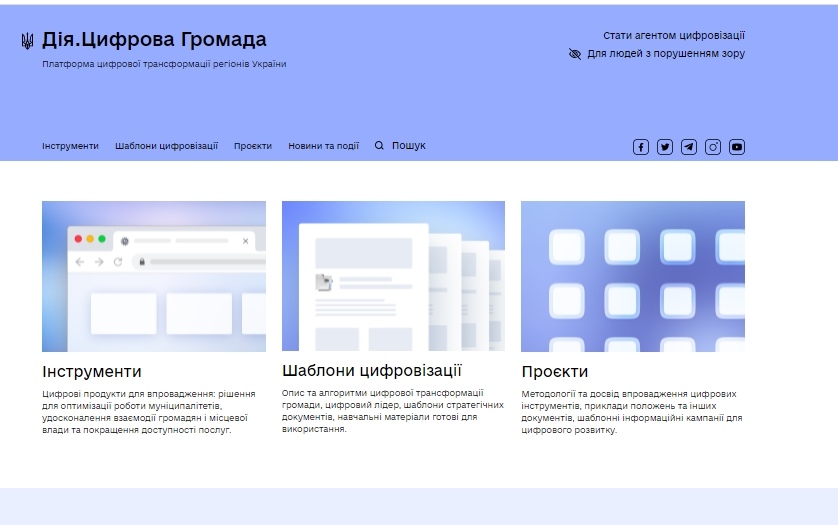Enable 'Для людей з порушенням зору' mode
The image size is (838, 525).
click(x=665, y=54)
